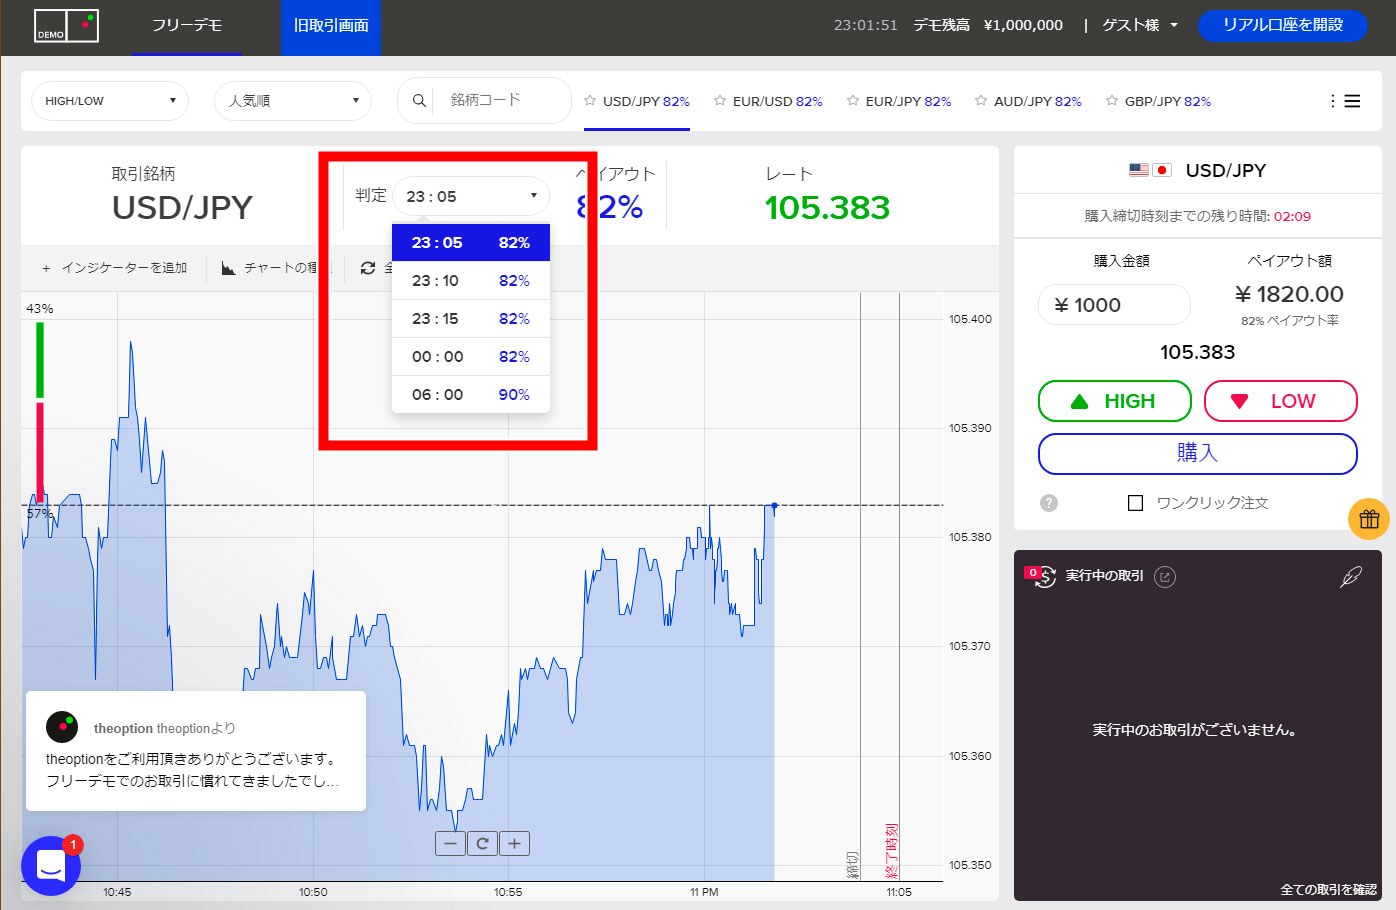This screenshot has height=910, width=1396.
Task: Open the ゲスト様 account dropdown
Action: [x=1140, y=25]
